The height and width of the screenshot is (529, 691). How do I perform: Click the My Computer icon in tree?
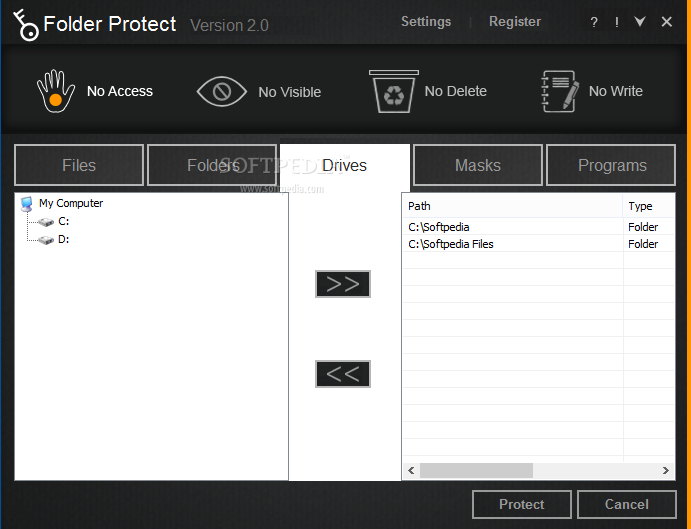pyautogui.click(x=27, y=204)
